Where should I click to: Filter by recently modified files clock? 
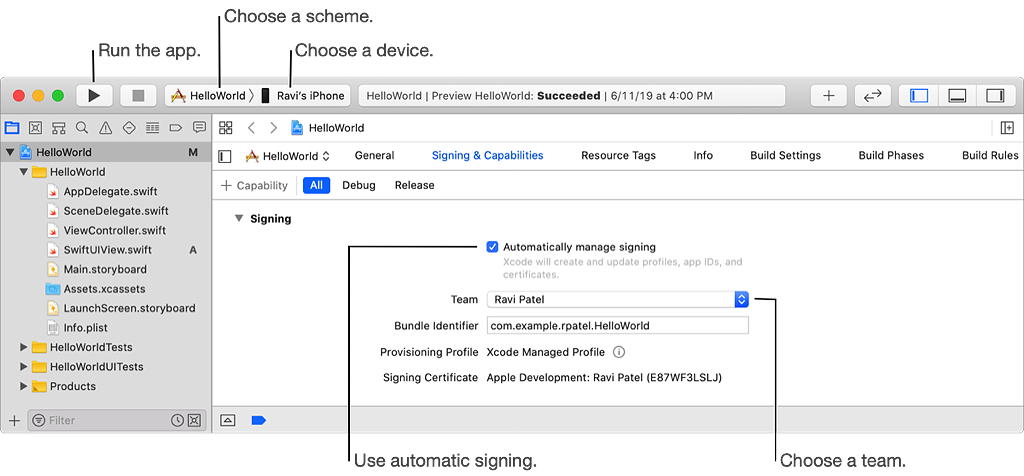[x=177, y=420]
